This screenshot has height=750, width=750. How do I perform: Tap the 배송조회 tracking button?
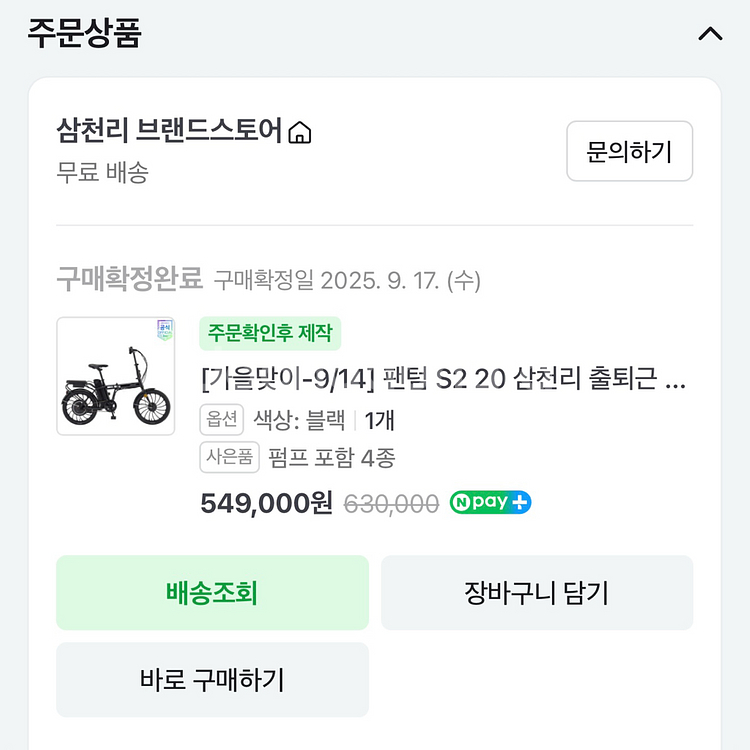(x=212, y=593)
